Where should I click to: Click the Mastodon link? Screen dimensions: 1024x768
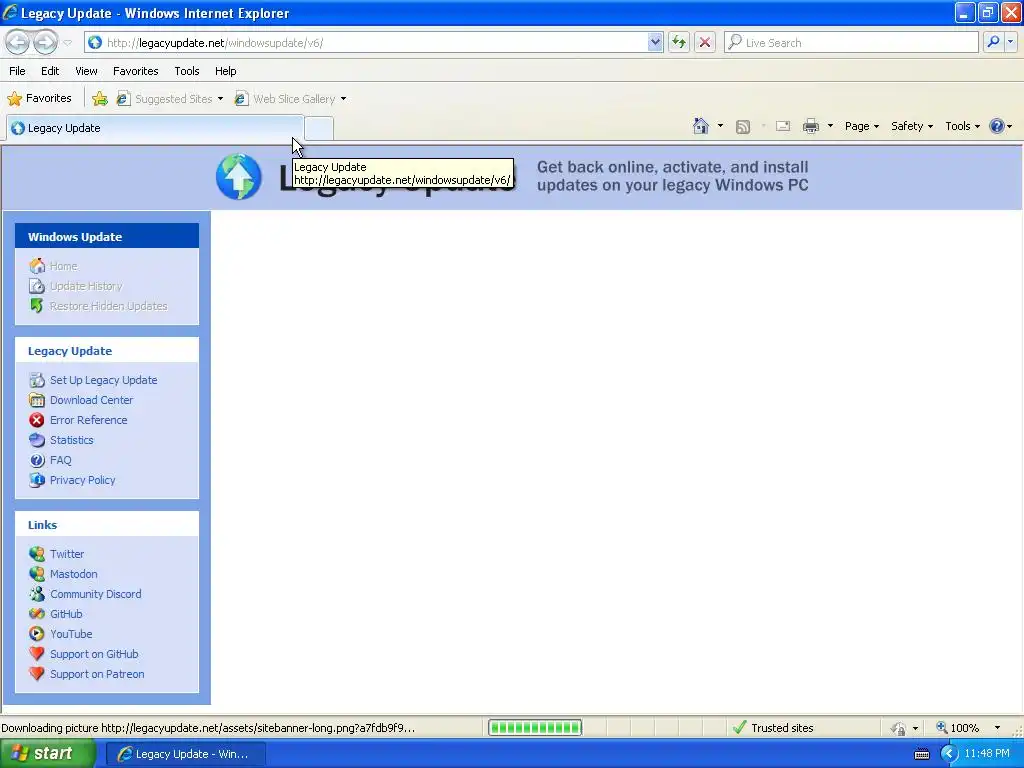pyautogui.click(x=73, y=574)
